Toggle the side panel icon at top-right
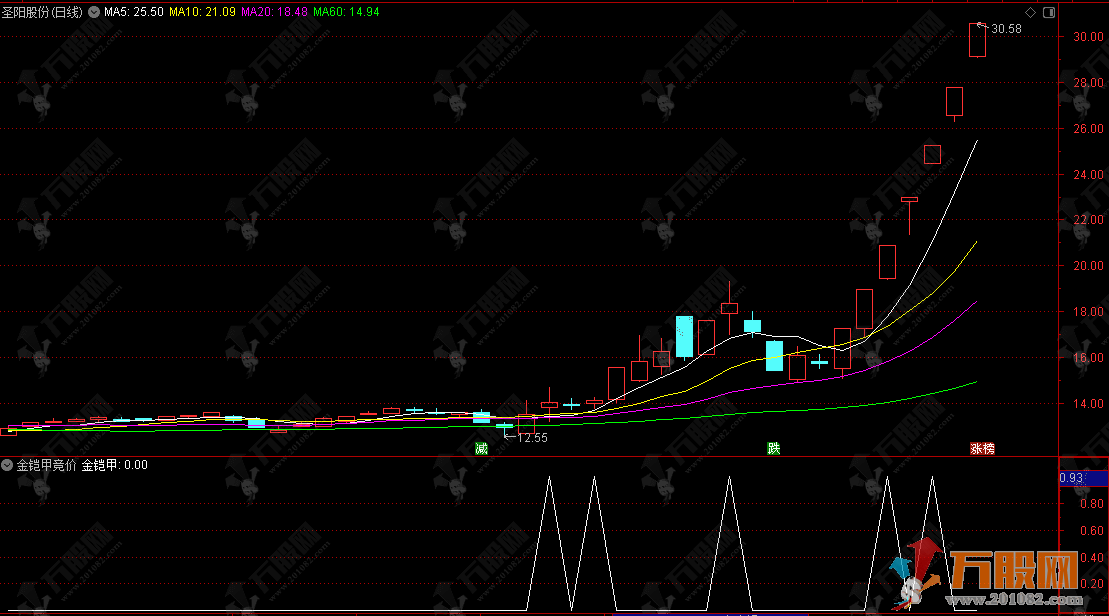This screenshot has width=1109, height=616. click(x=1047, y=13)
